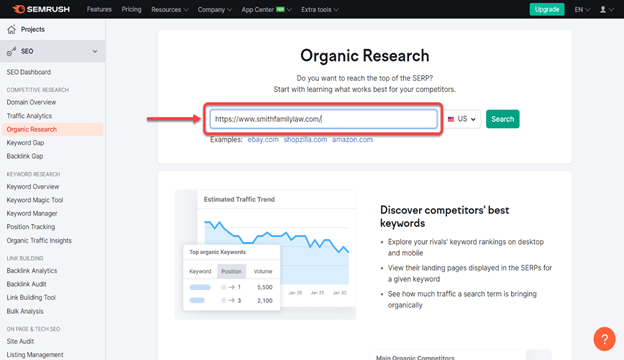Image resolution: width=624 pixels, height=360 pixels.
Task: Open the EN language selector
Action: click(x=582, y=10)
